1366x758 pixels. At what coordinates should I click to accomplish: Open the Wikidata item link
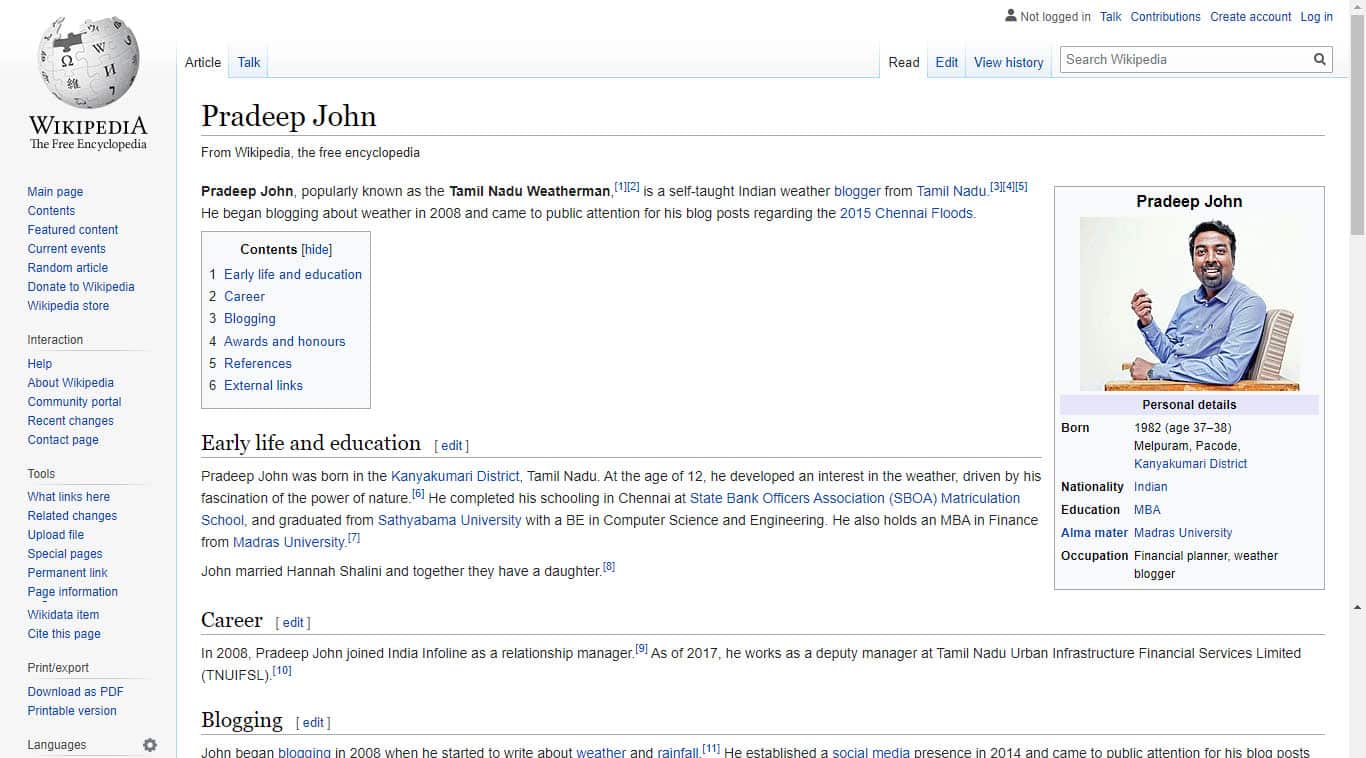click(x=63, y=615)
